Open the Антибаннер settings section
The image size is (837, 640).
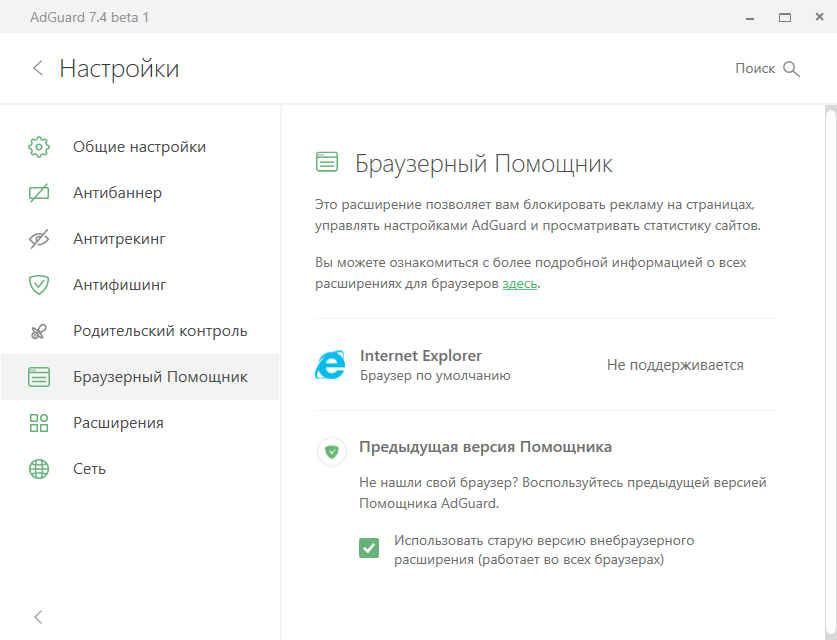(x=117, y=193)
